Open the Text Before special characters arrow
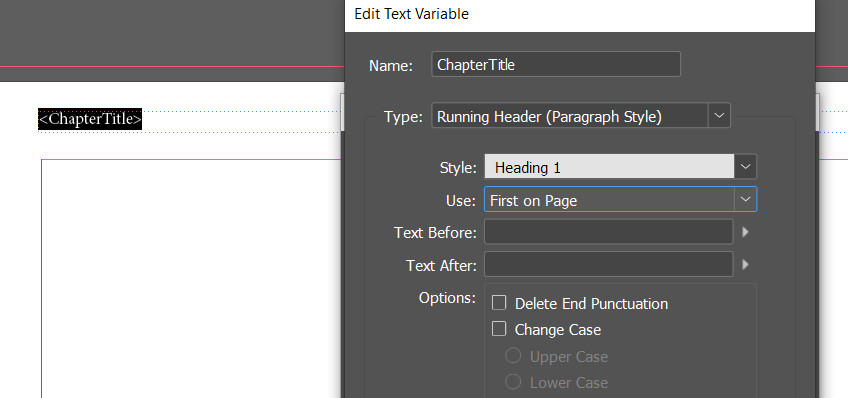This screenshot has height=398, width=848. (746, 232)
